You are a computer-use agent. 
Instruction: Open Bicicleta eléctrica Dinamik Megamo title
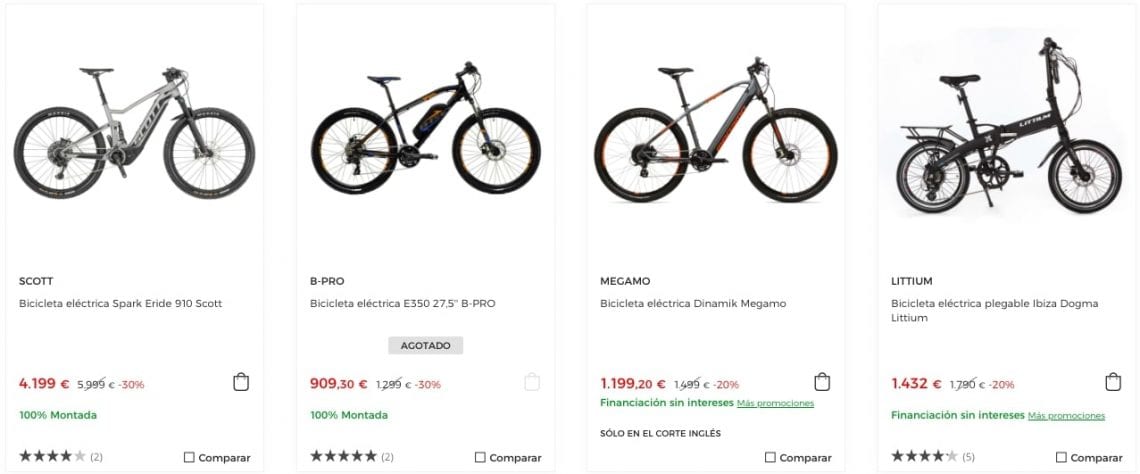click(x=693, y=303)
